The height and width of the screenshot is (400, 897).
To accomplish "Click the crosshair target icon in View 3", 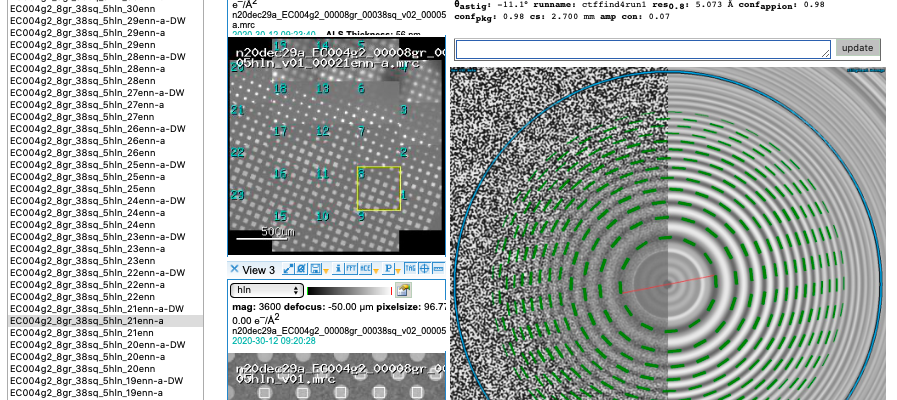I will click(424, 268).
